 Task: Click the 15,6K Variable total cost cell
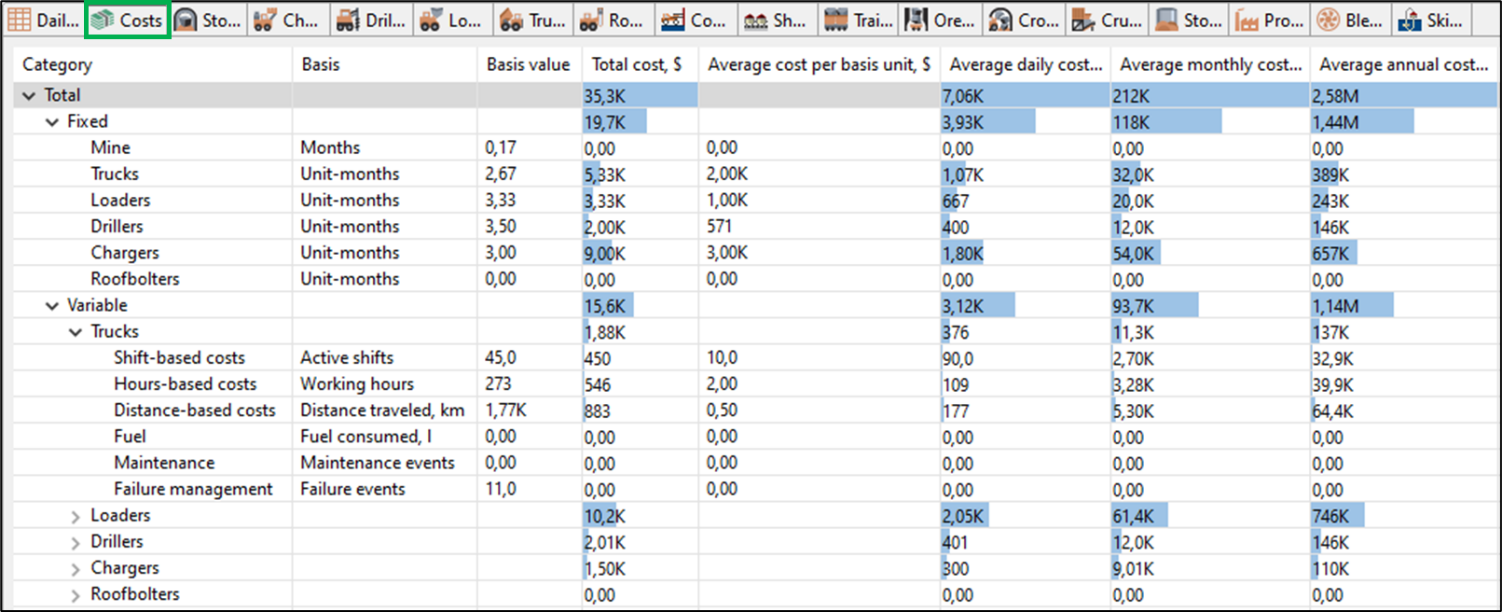coord(640,306)
